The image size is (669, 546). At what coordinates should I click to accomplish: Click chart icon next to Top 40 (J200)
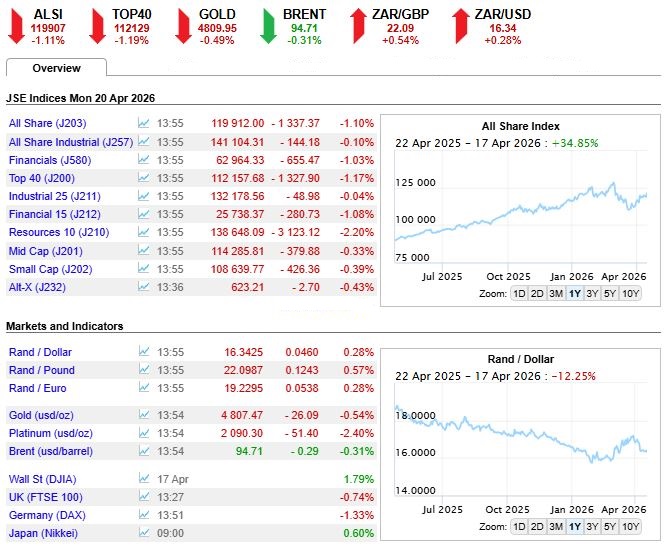click(144, 177)
